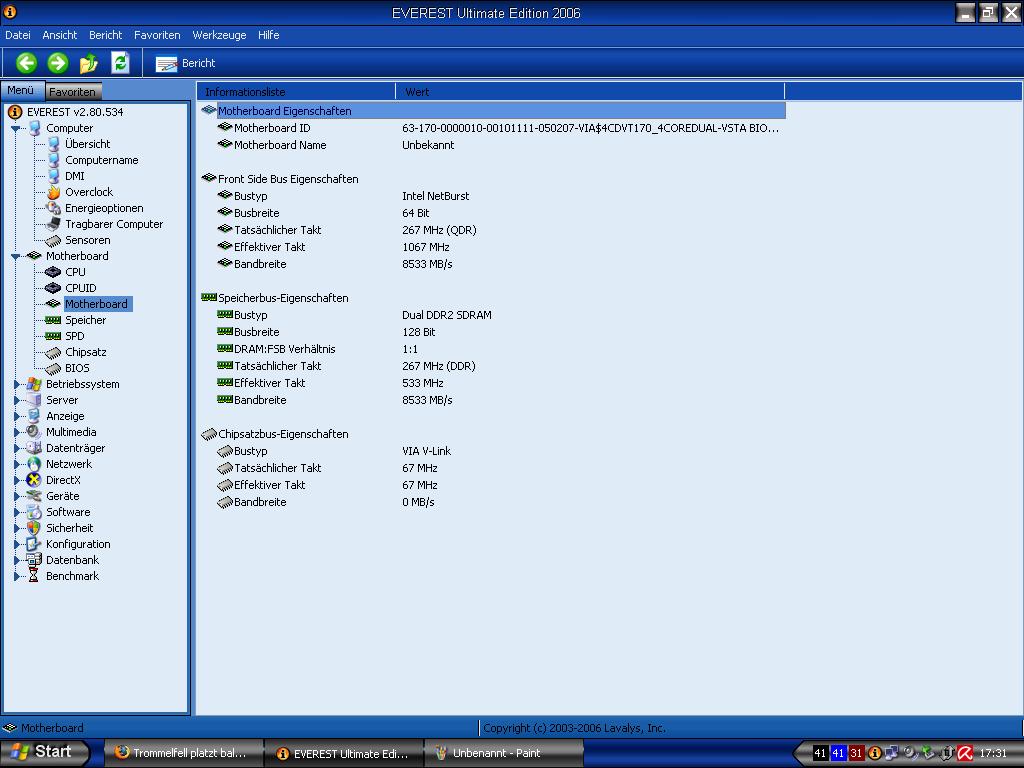Click the VIA V-Link value
1024x768 pixels.
(x=426, y=451)
